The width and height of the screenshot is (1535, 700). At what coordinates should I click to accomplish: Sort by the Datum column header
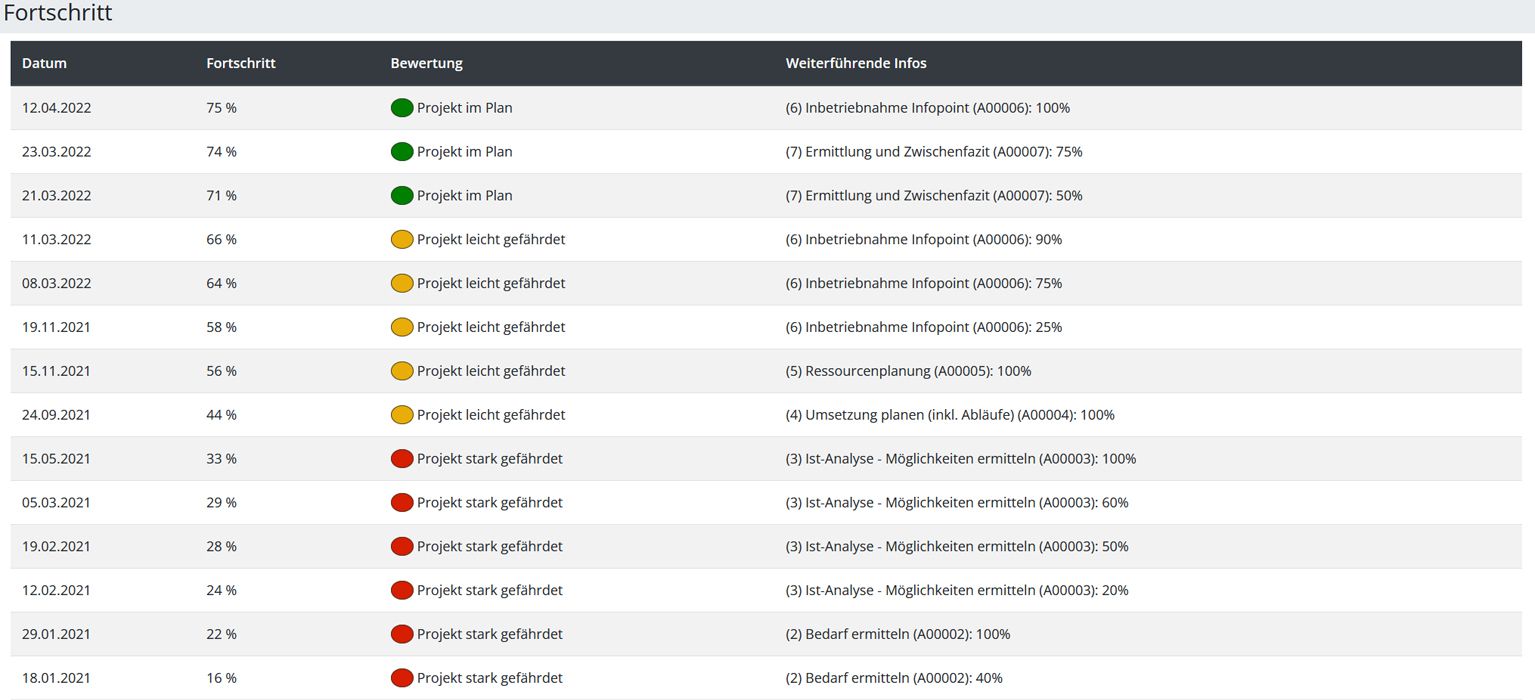point(44,63)
